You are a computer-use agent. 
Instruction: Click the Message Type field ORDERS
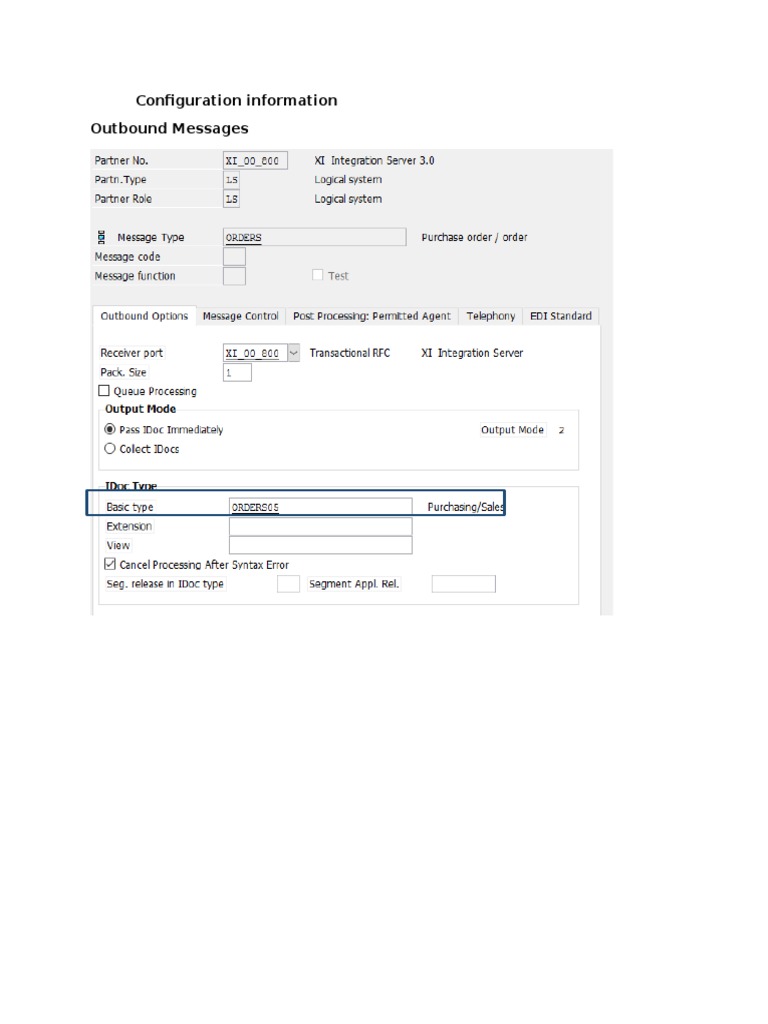point(314,237)
